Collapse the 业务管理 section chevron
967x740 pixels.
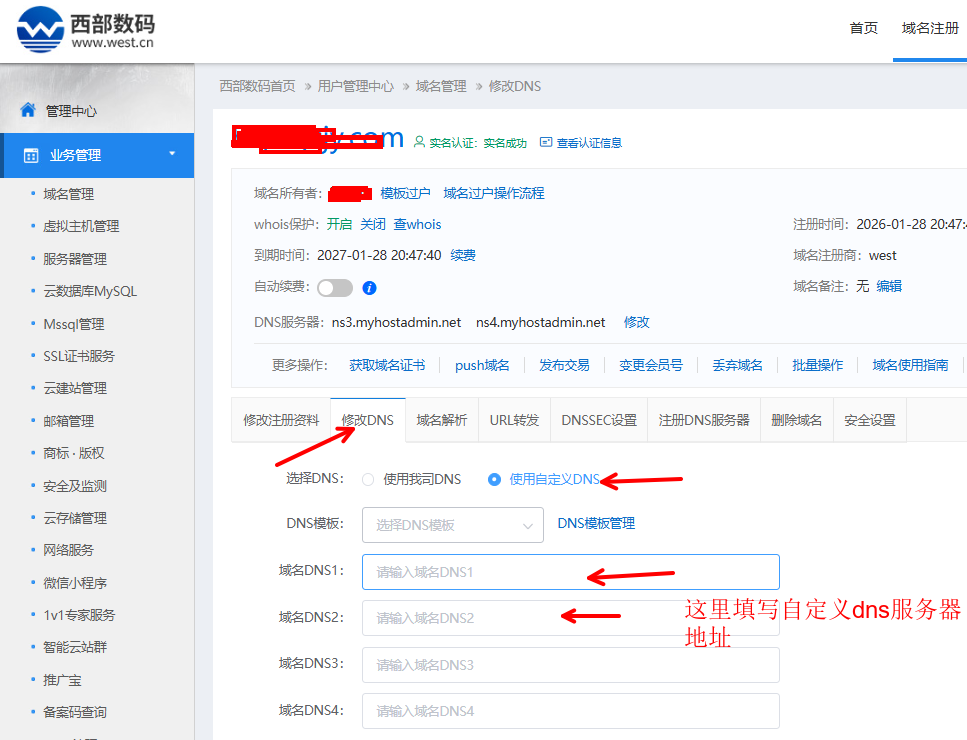tap(171, 155)
